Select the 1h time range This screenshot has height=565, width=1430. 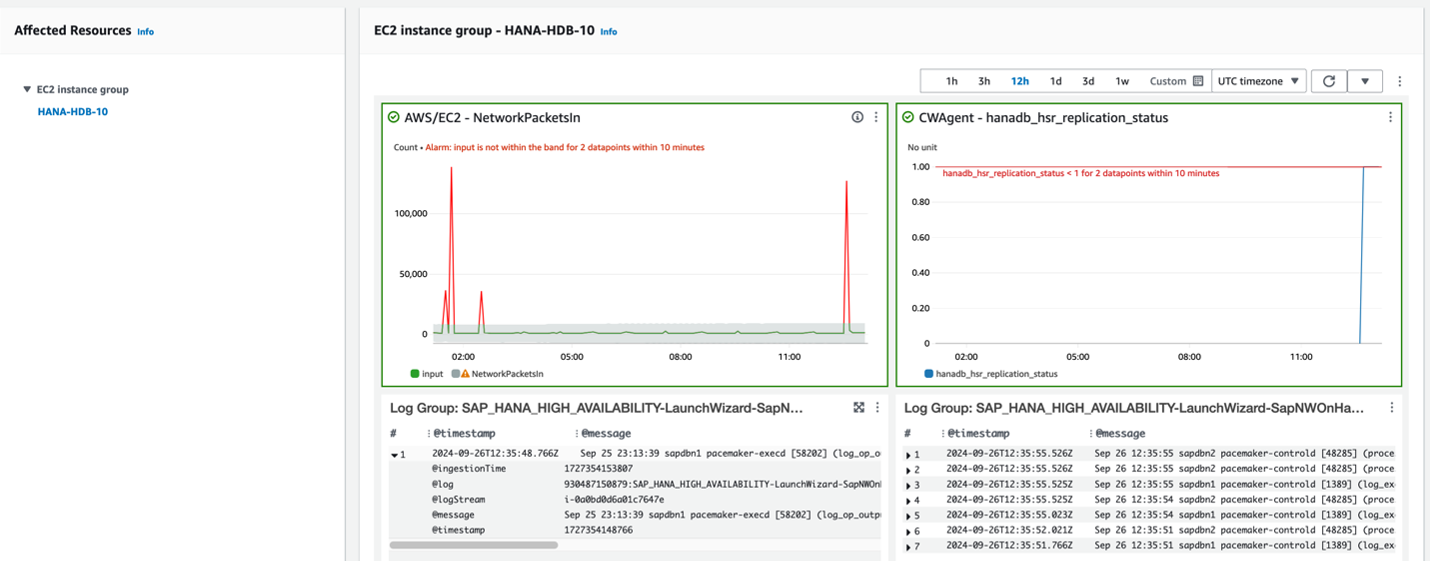tap(952, 81)
